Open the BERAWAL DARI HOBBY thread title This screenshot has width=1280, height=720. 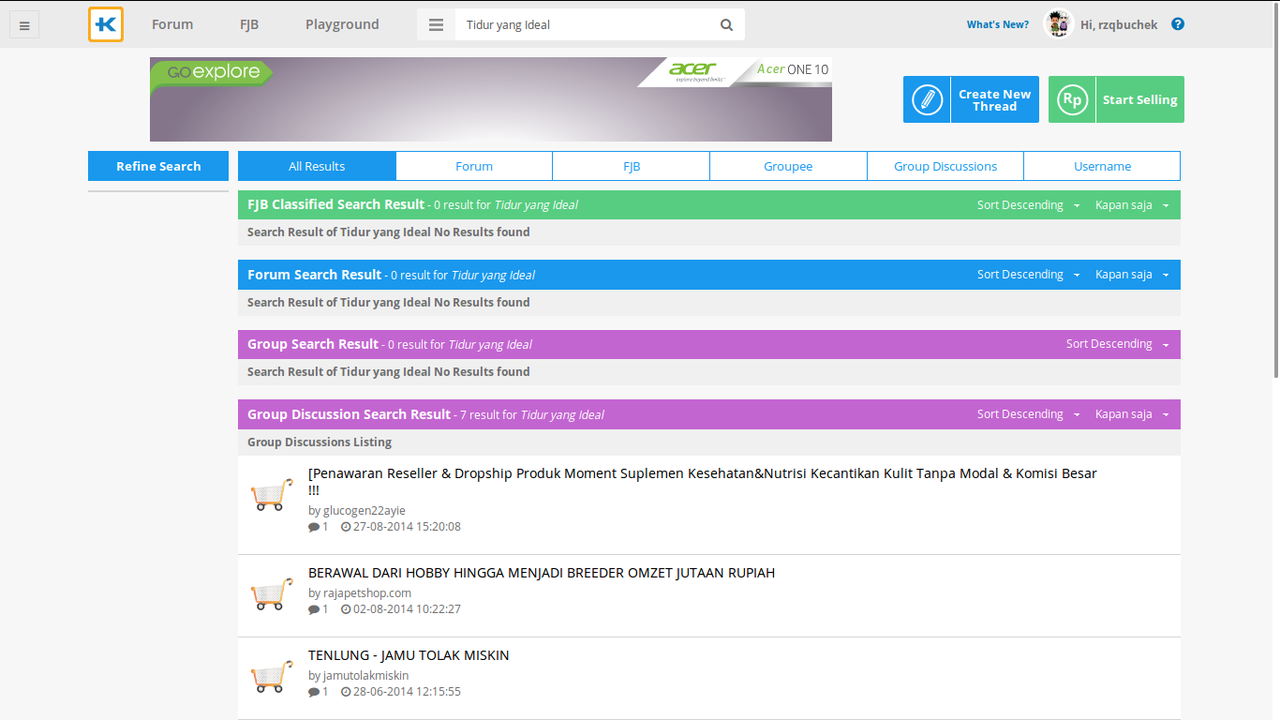coord(541,573)
